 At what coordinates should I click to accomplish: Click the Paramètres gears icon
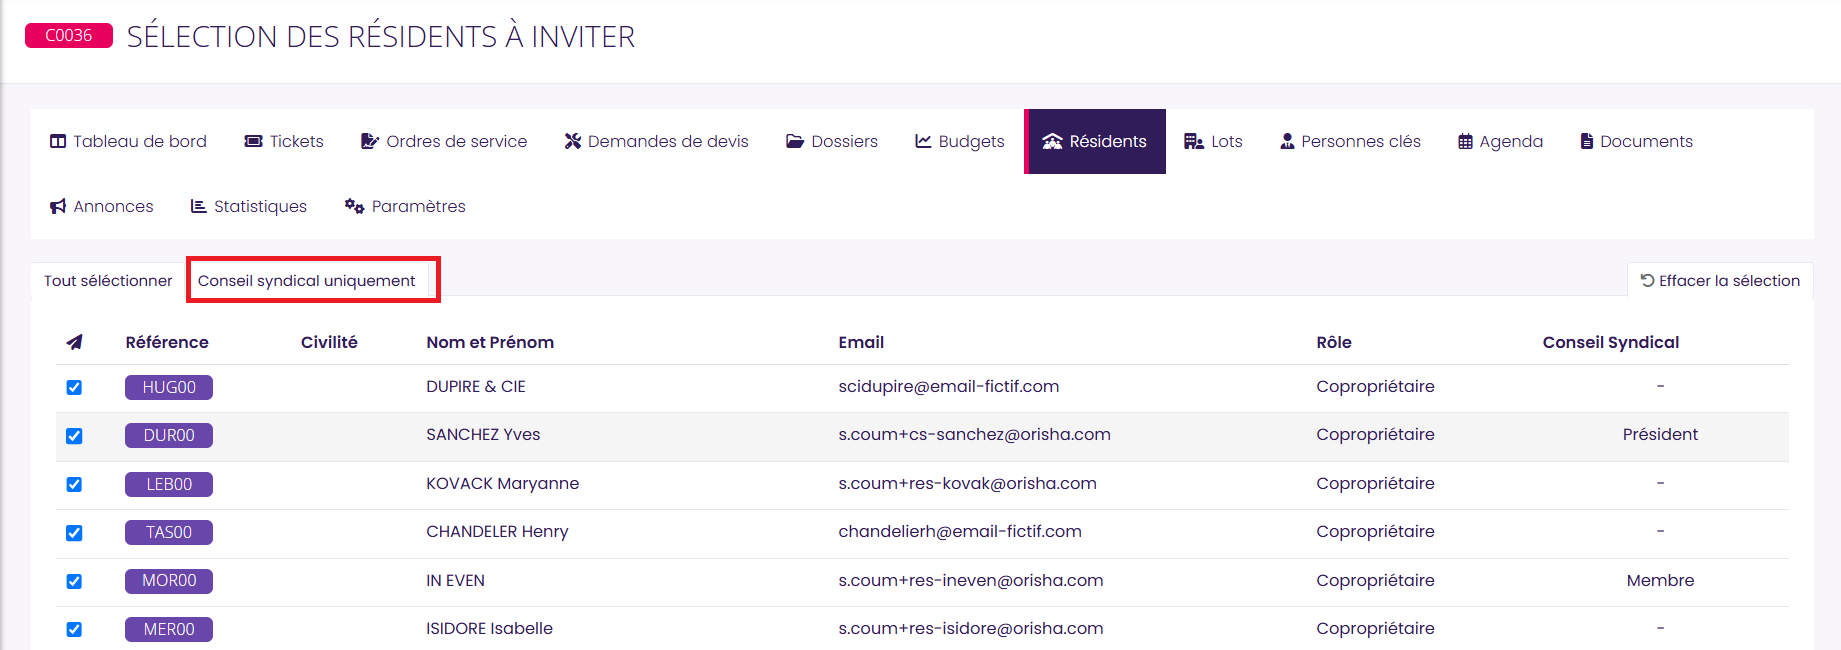pos(354,207)
